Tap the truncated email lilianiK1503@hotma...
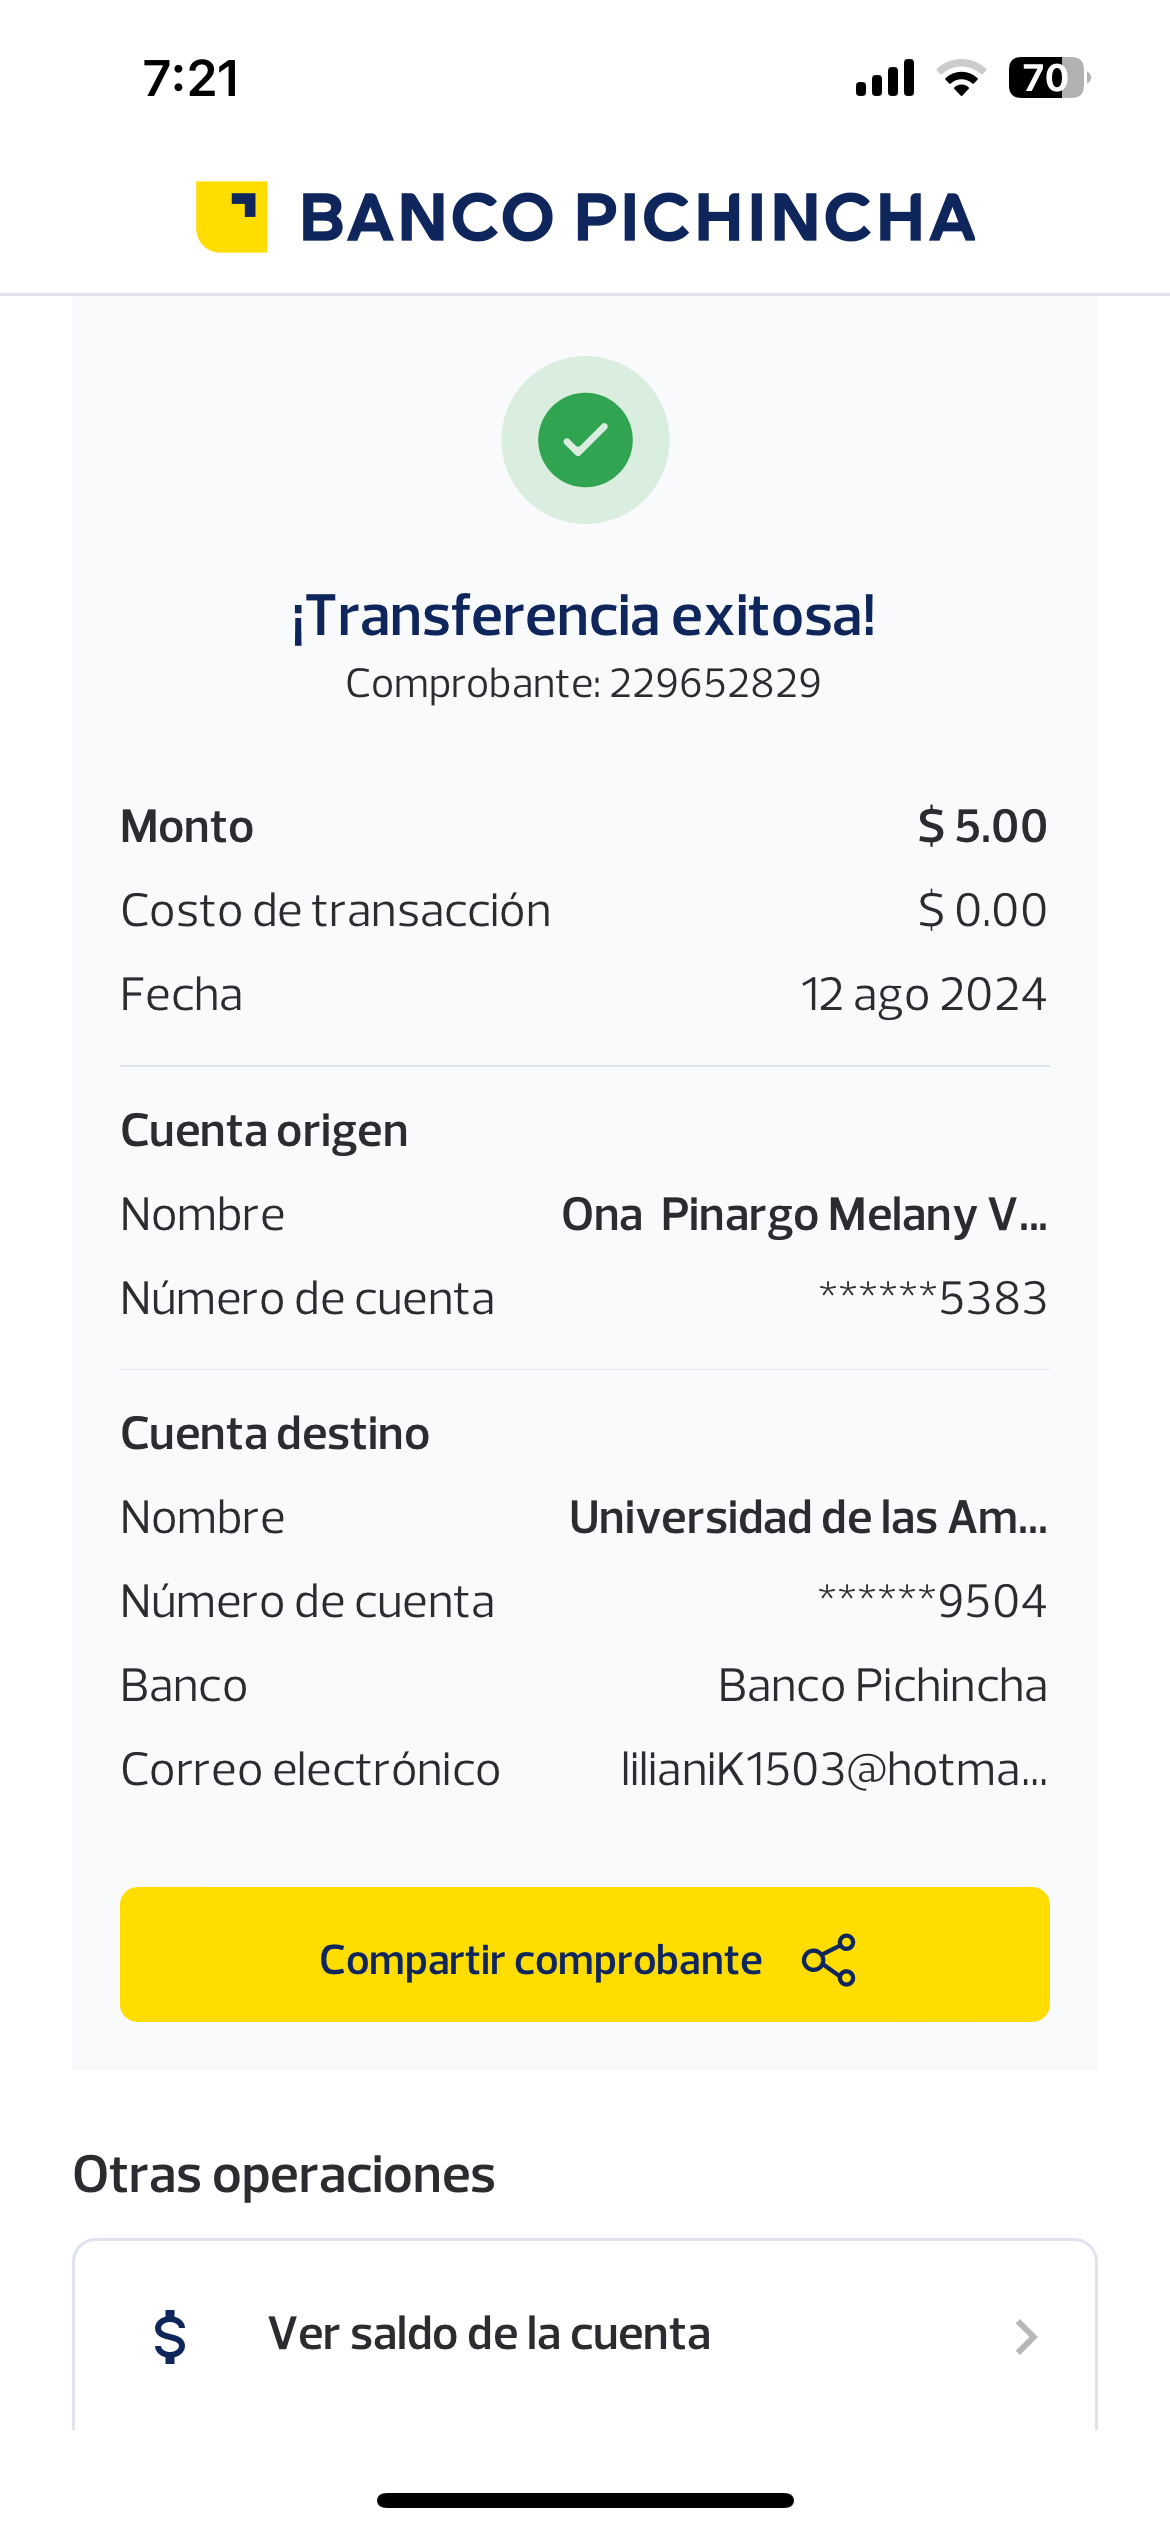Image resolution: width=1170 pixels, height=2532 pixels. 834,1770
